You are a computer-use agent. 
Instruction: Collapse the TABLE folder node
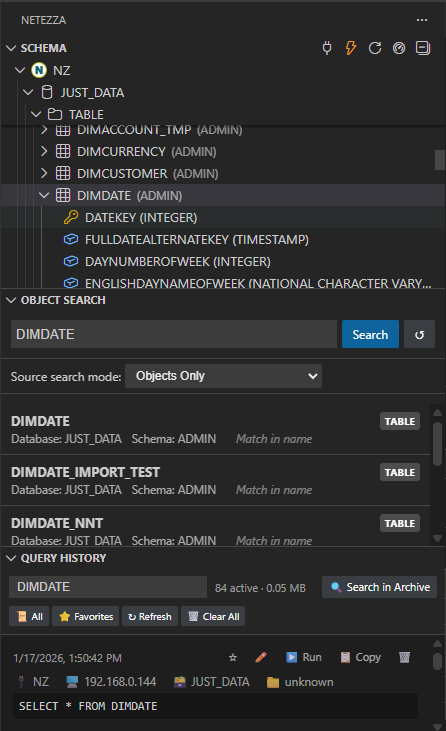(36, 114)
